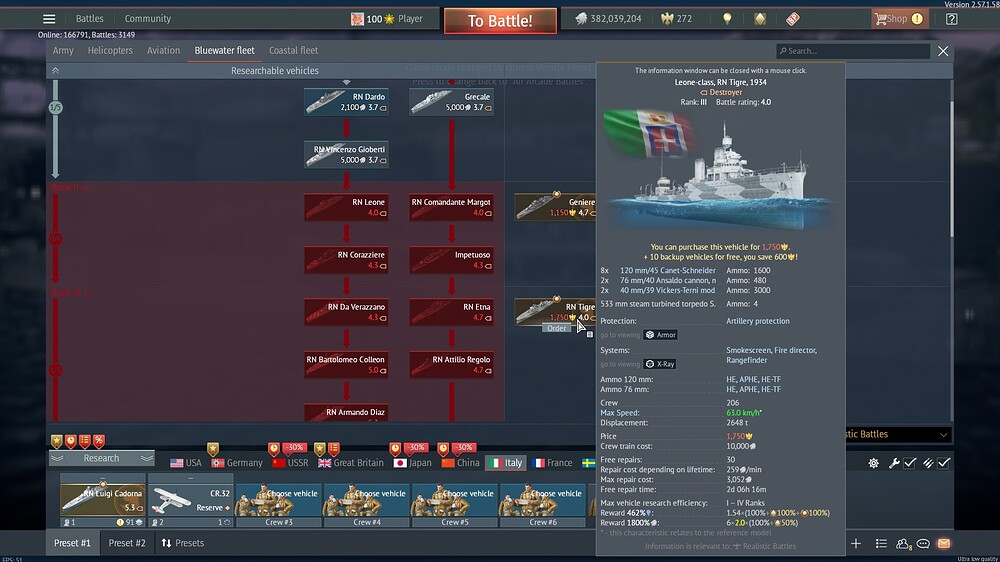1000x562 pixels.
Task: Switch to the Aviation tab
Action: pyautogui.click(x=163, y=50)
